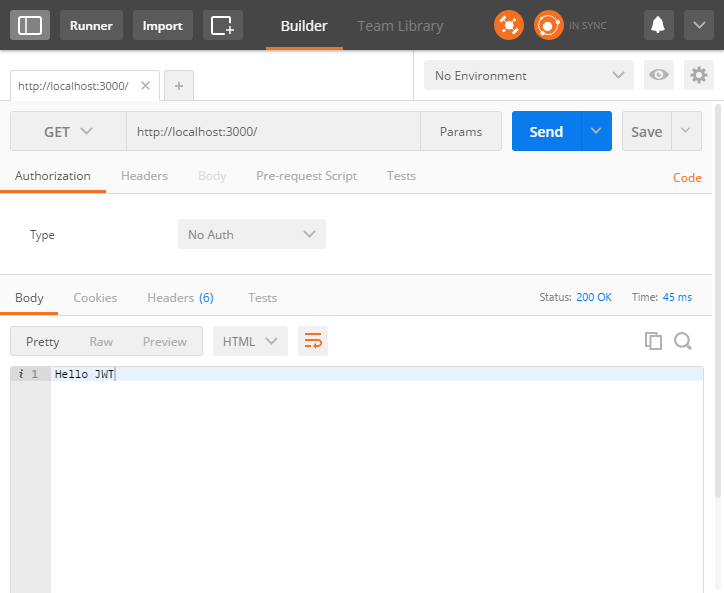Viewport: 724px width, 593px height.
Task: Select the Pretty response view
Action: point(43,341)
